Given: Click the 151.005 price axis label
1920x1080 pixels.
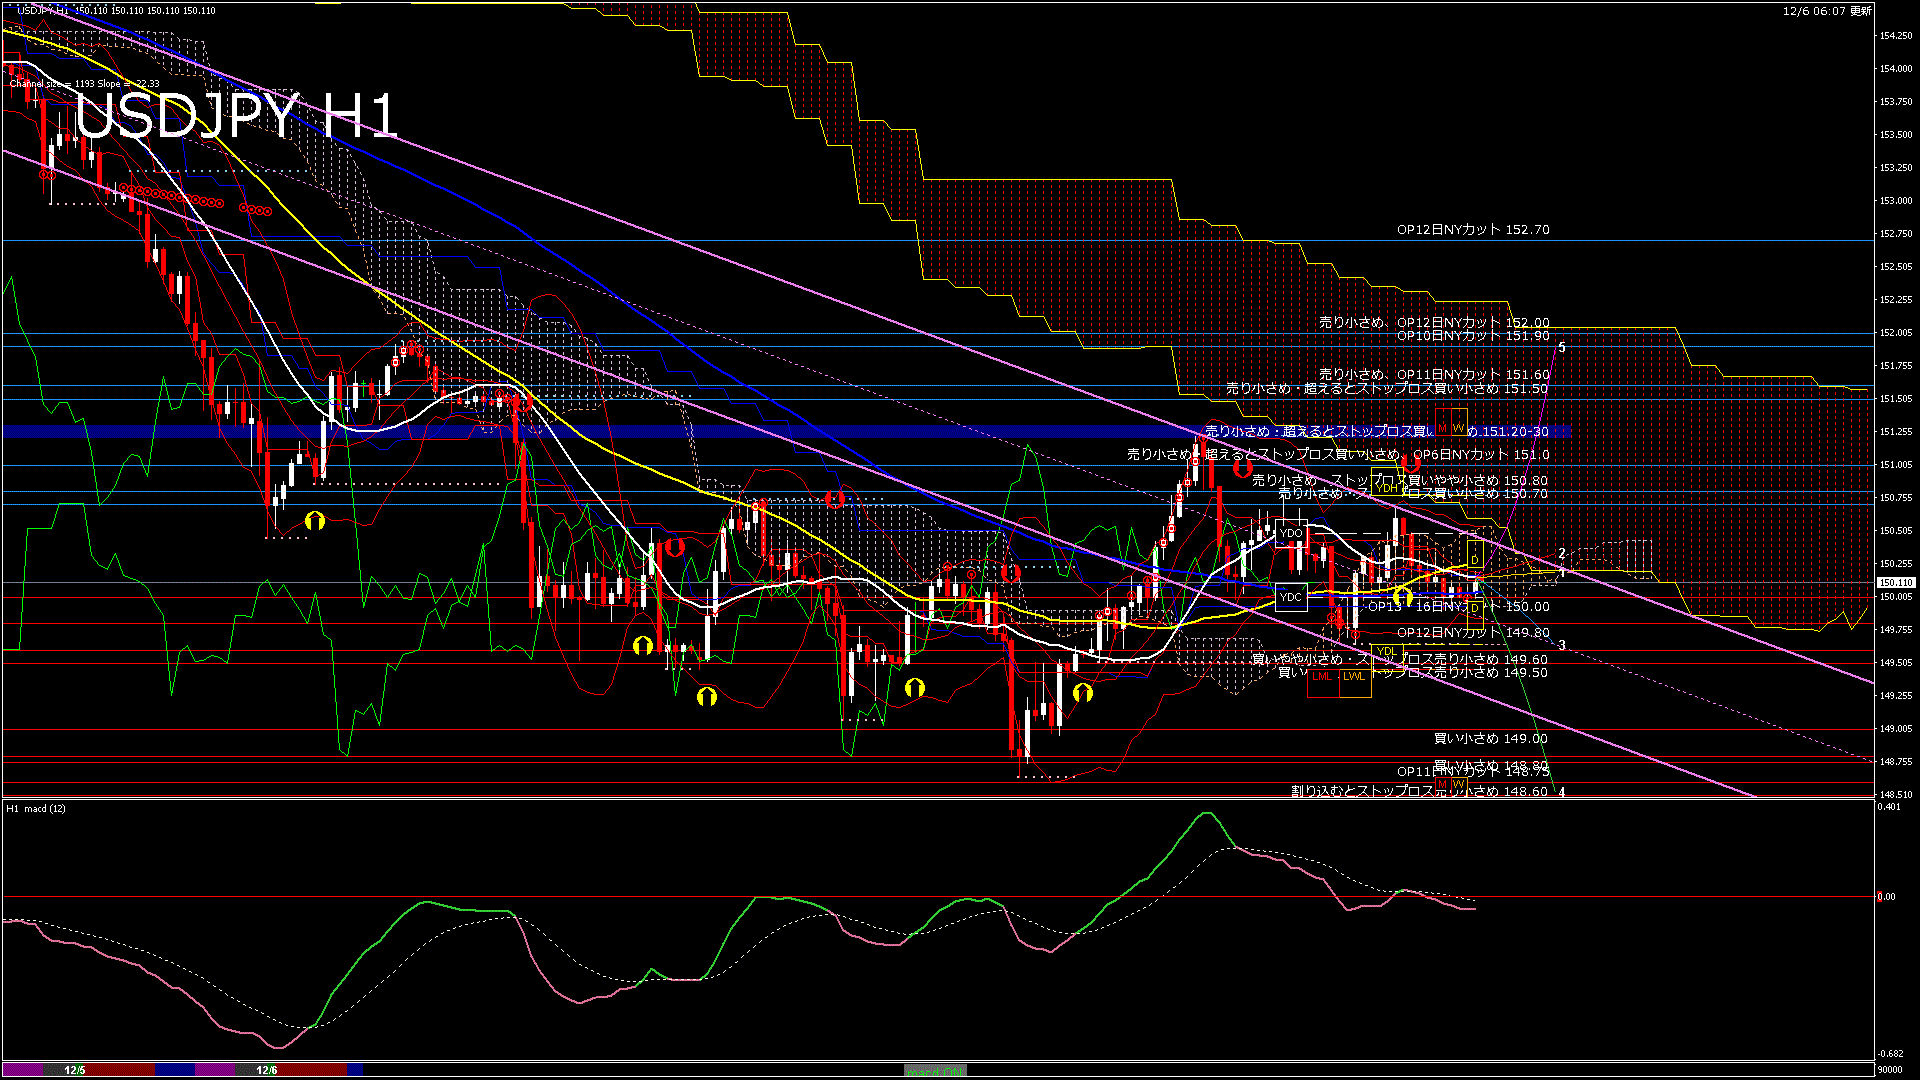Looking at the screenshot, I should pyautogui.click(x=1896, y=465).
